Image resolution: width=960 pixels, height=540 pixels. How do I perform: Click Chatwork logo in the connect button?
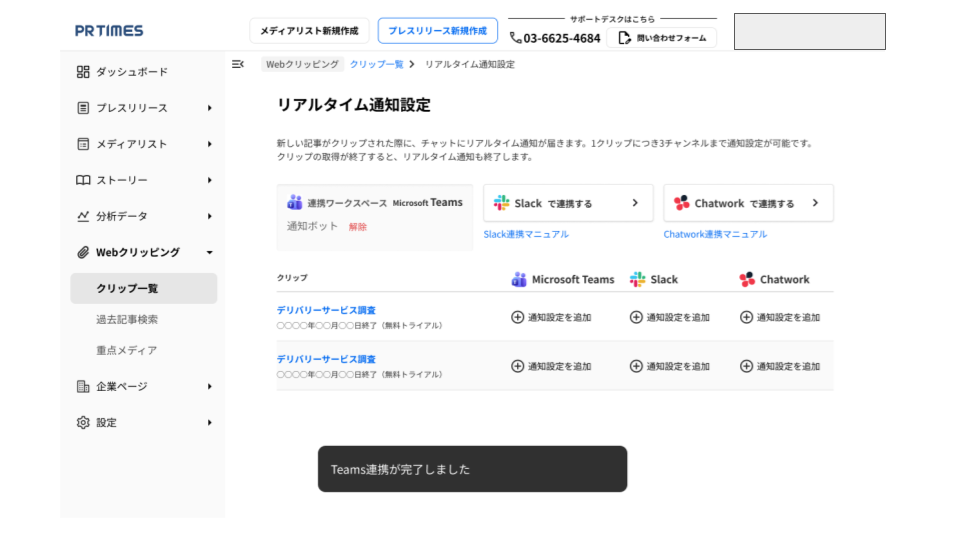(x=681, y=203)
